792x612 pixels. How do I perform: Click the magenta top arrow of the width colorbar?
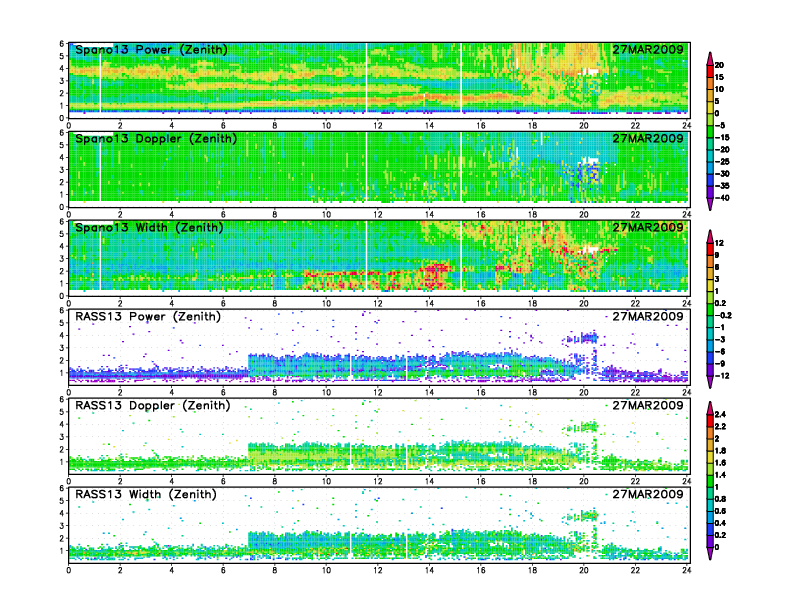point(710,408)
